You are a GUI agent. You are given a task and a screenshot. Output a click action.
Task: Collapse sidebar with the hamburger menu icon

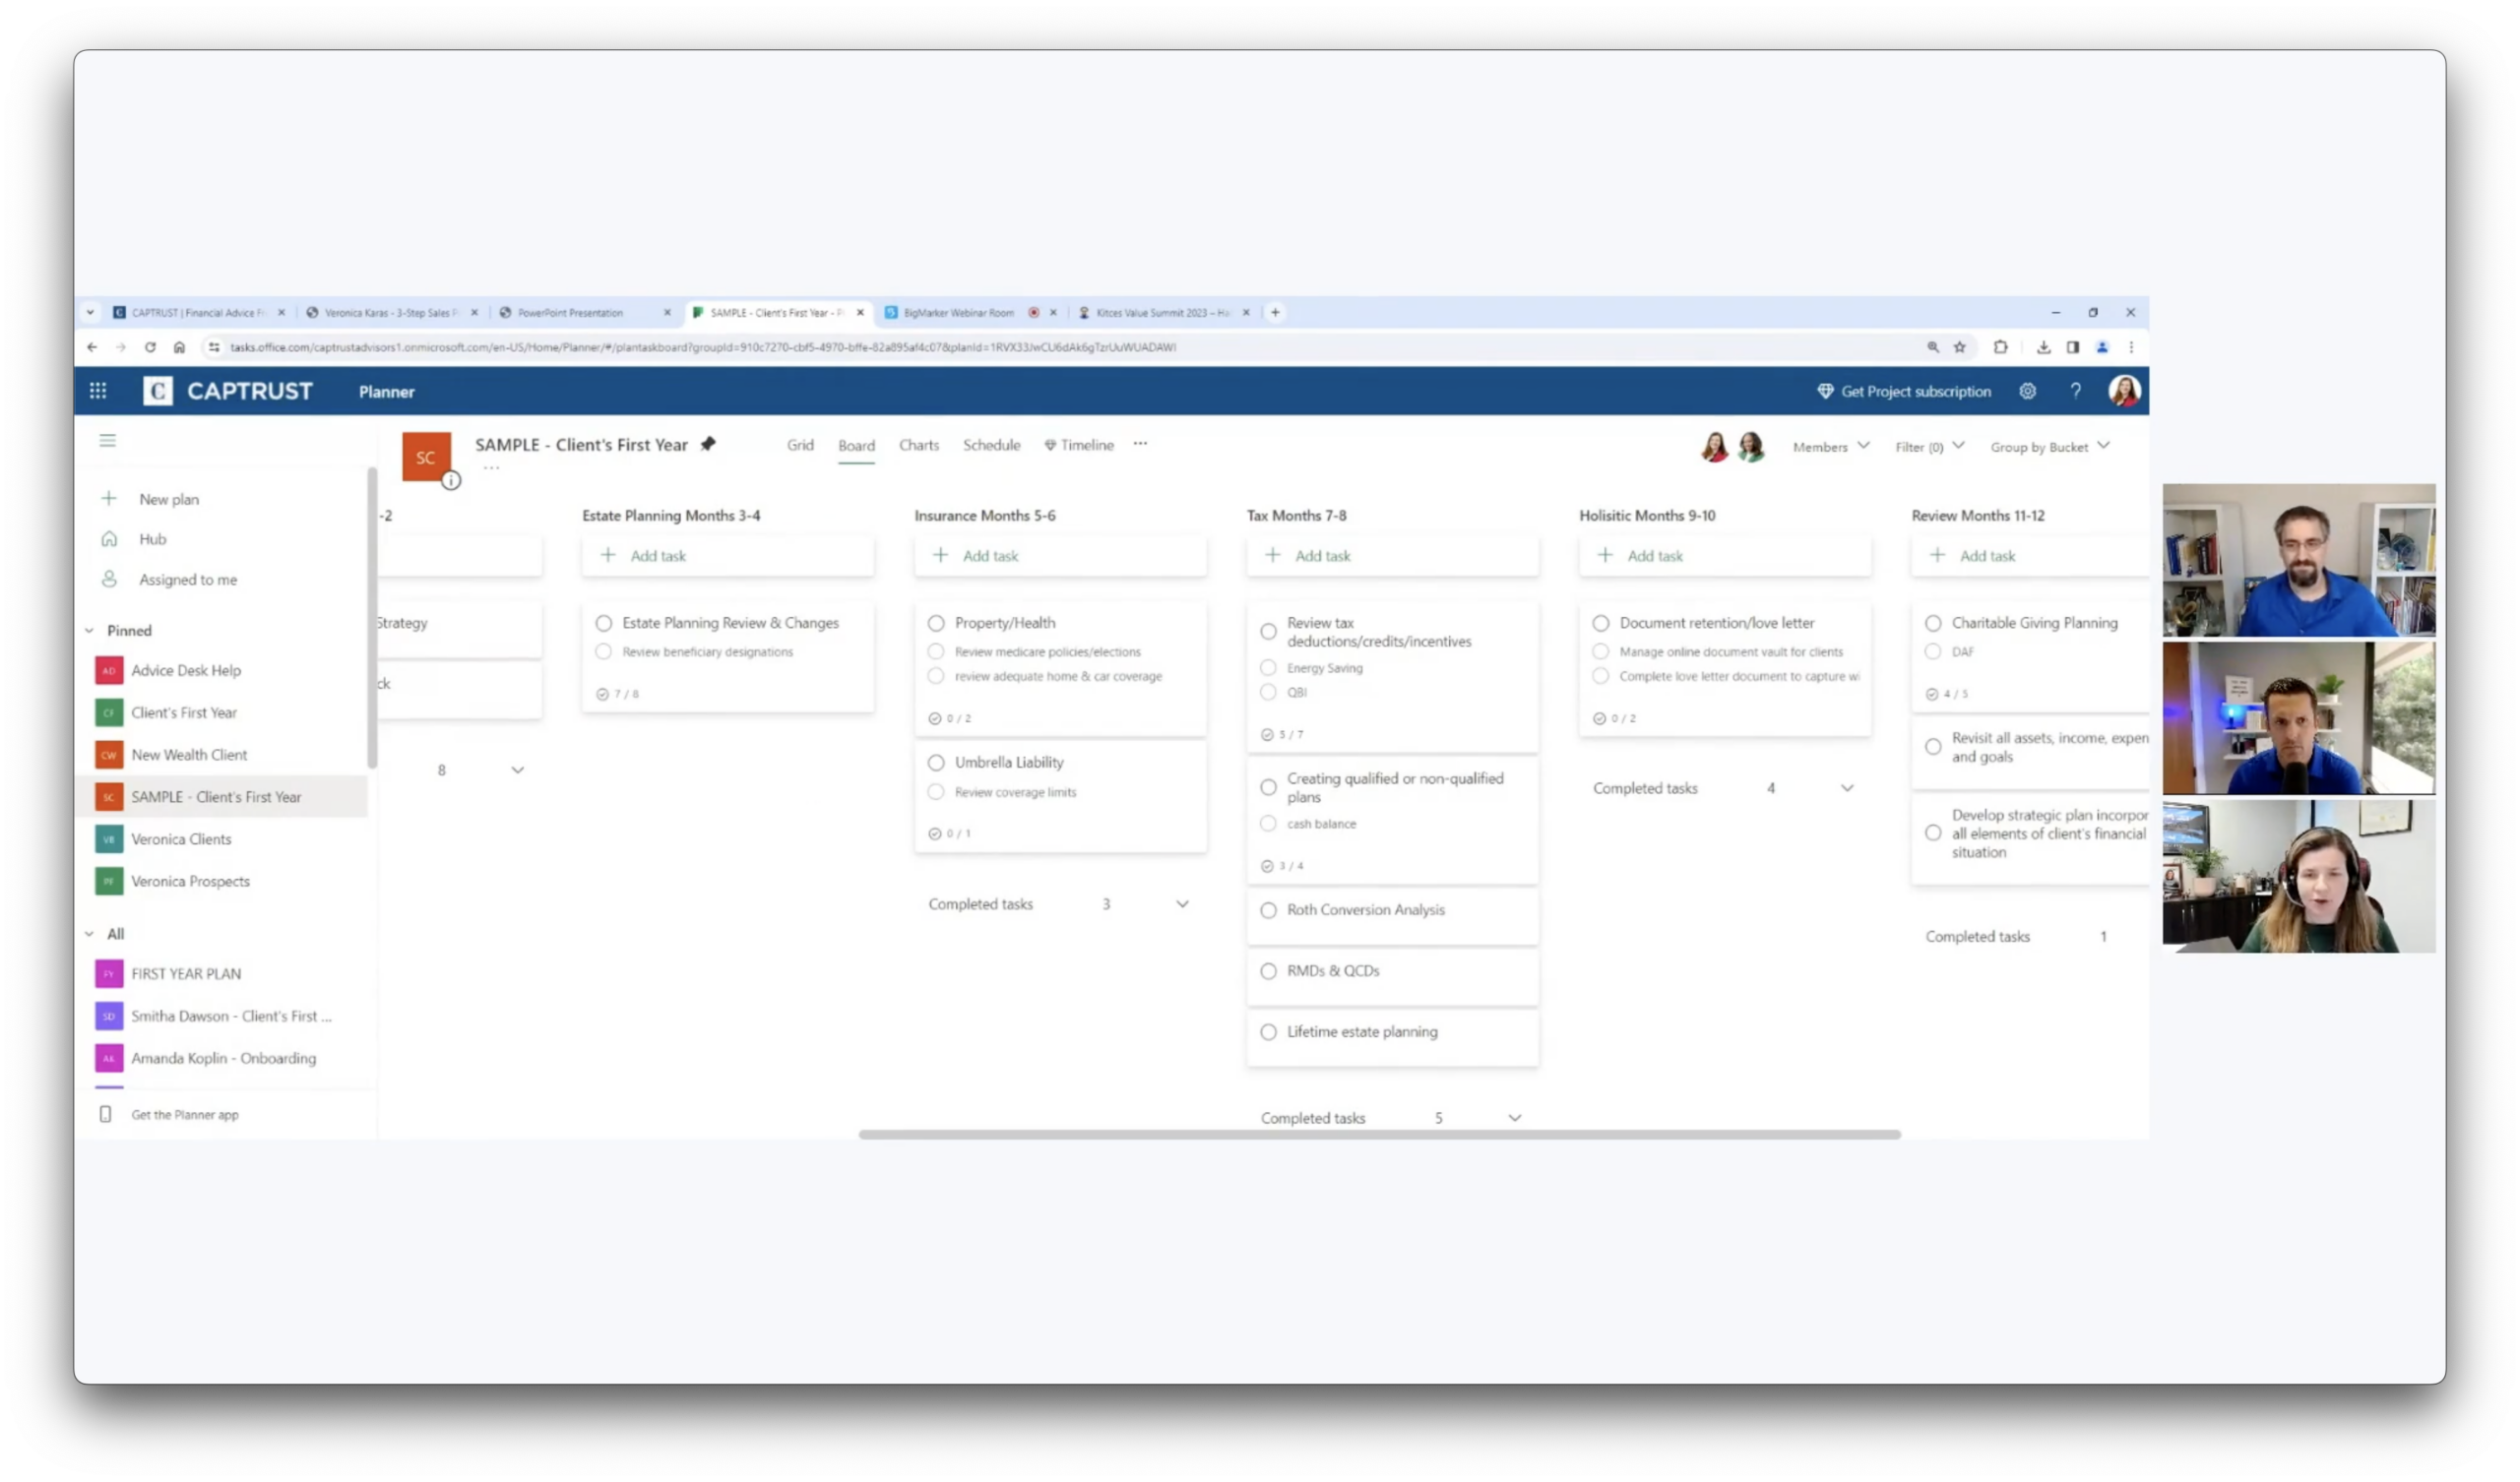tap(108, 440)
